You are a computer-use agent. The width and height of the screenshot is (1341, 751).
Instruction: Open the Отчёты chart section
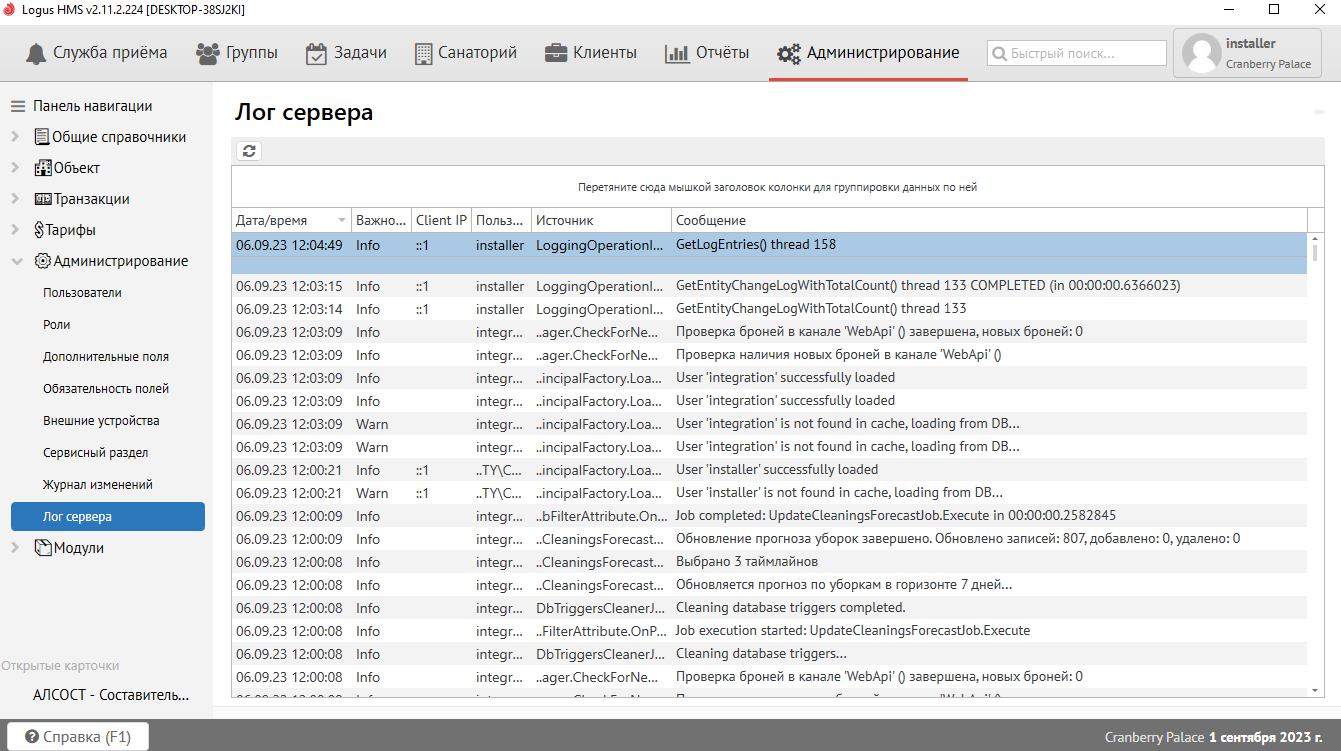(x=707, y=53)
